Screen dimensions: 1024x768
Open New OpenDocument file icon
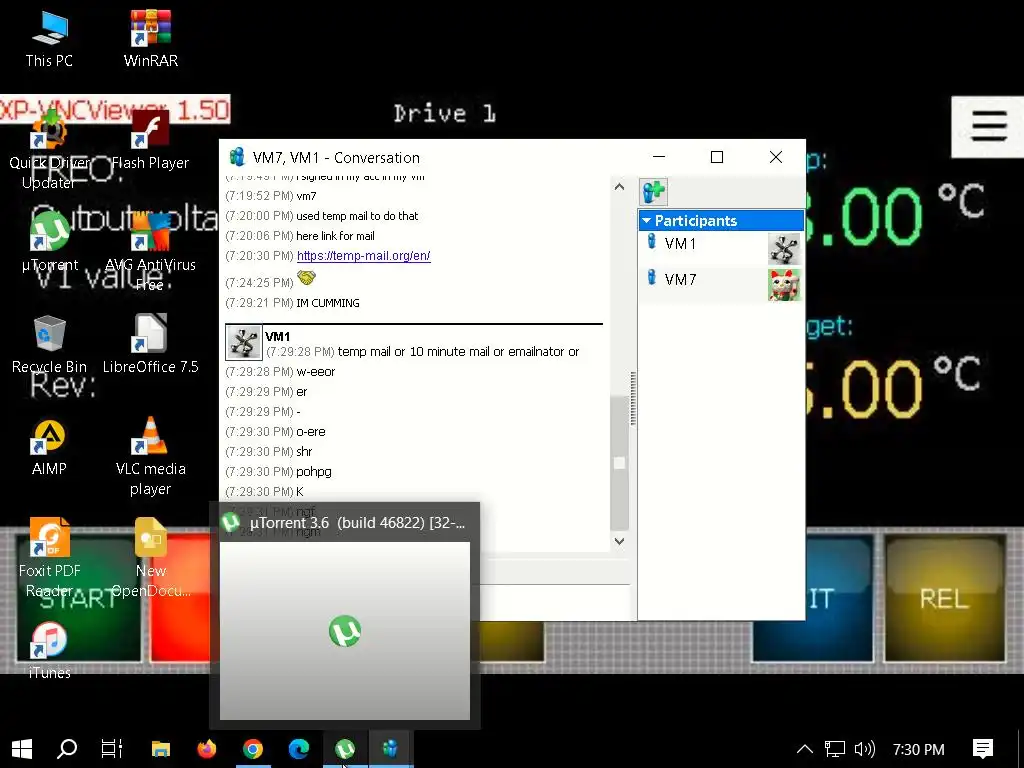pyautogui.click(x=151, y=558)
